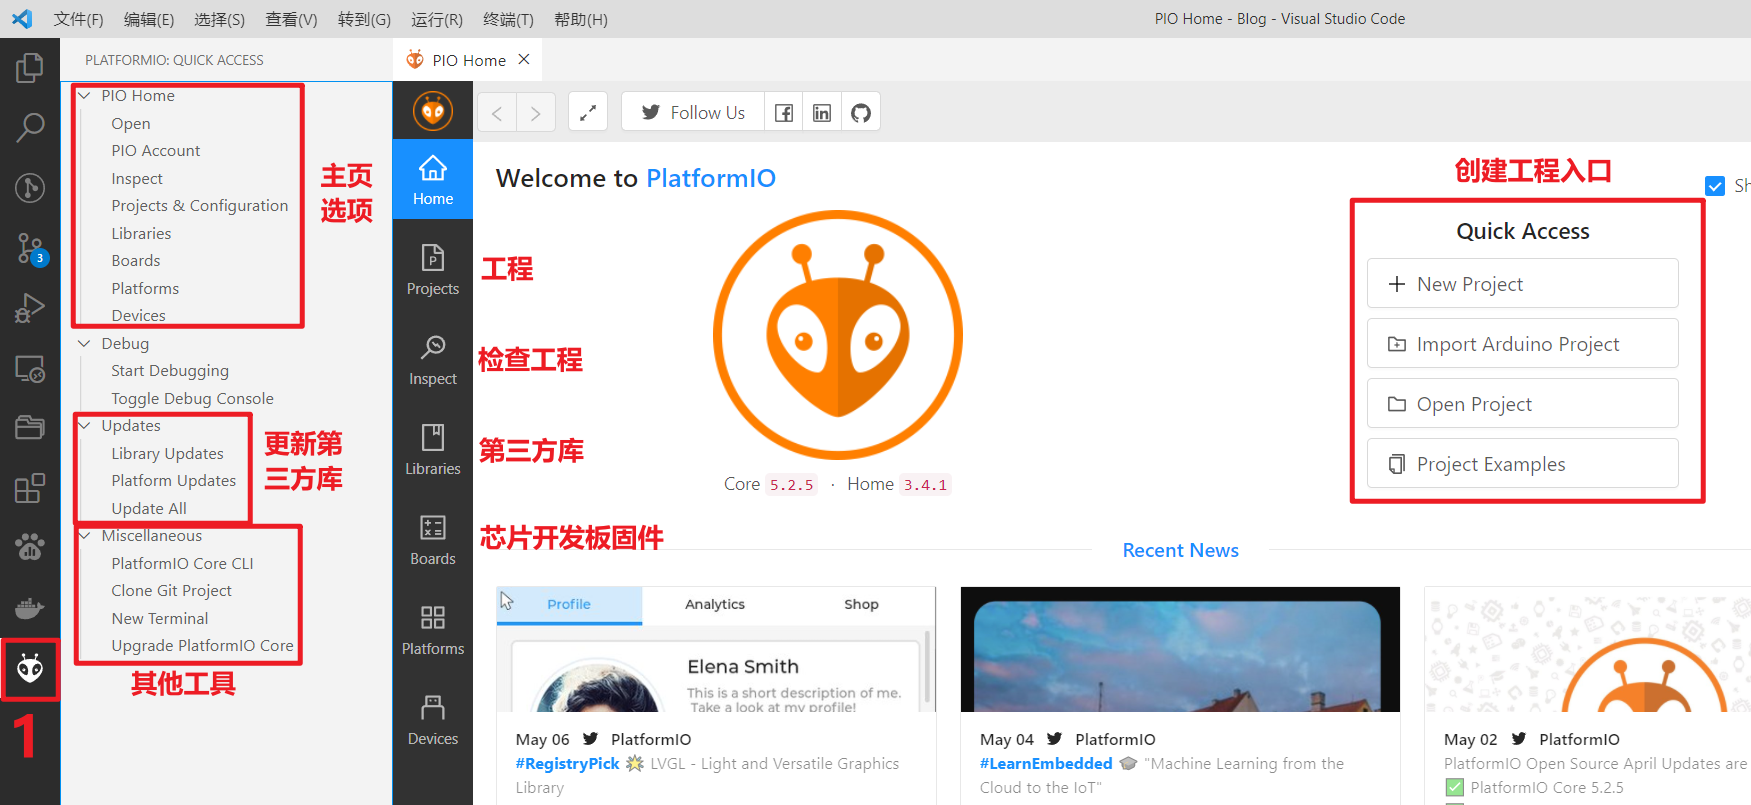Viewport: 1751px width, 805px height.
Task: Open the project folders icon in activity bar
Action: click(30, 428)
